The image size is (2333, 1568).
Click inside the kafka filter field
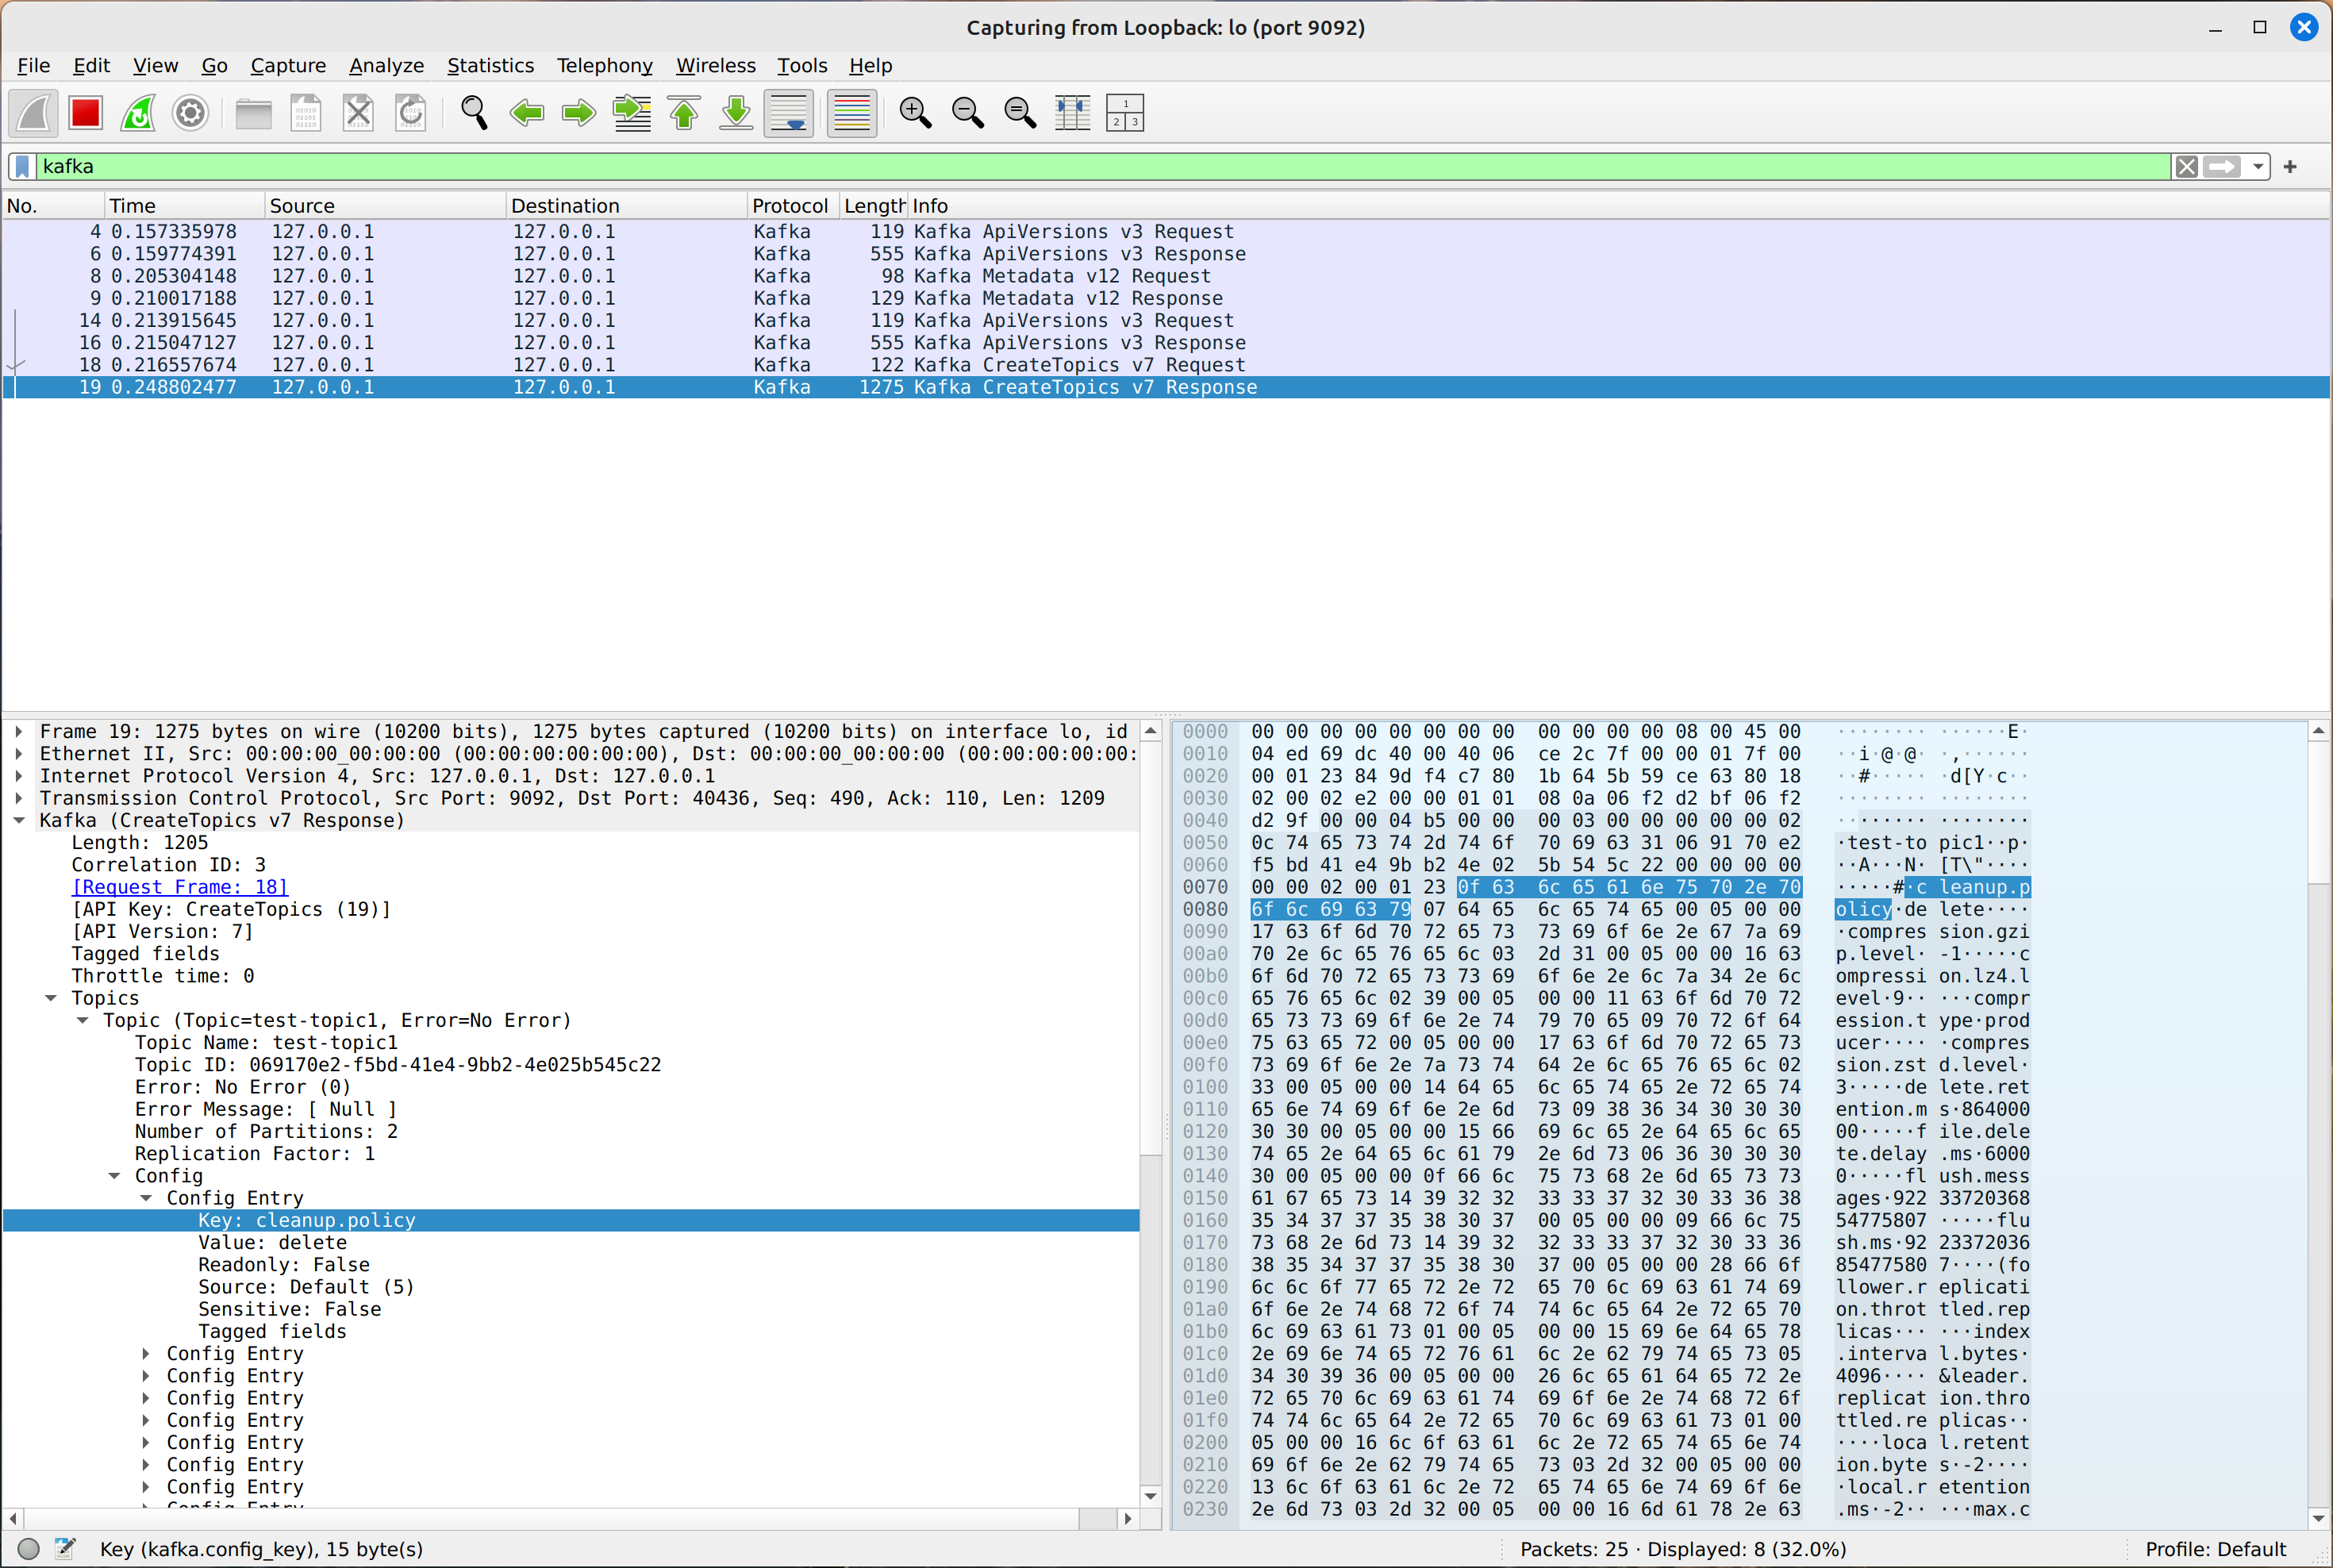[x=1000, y=167]
